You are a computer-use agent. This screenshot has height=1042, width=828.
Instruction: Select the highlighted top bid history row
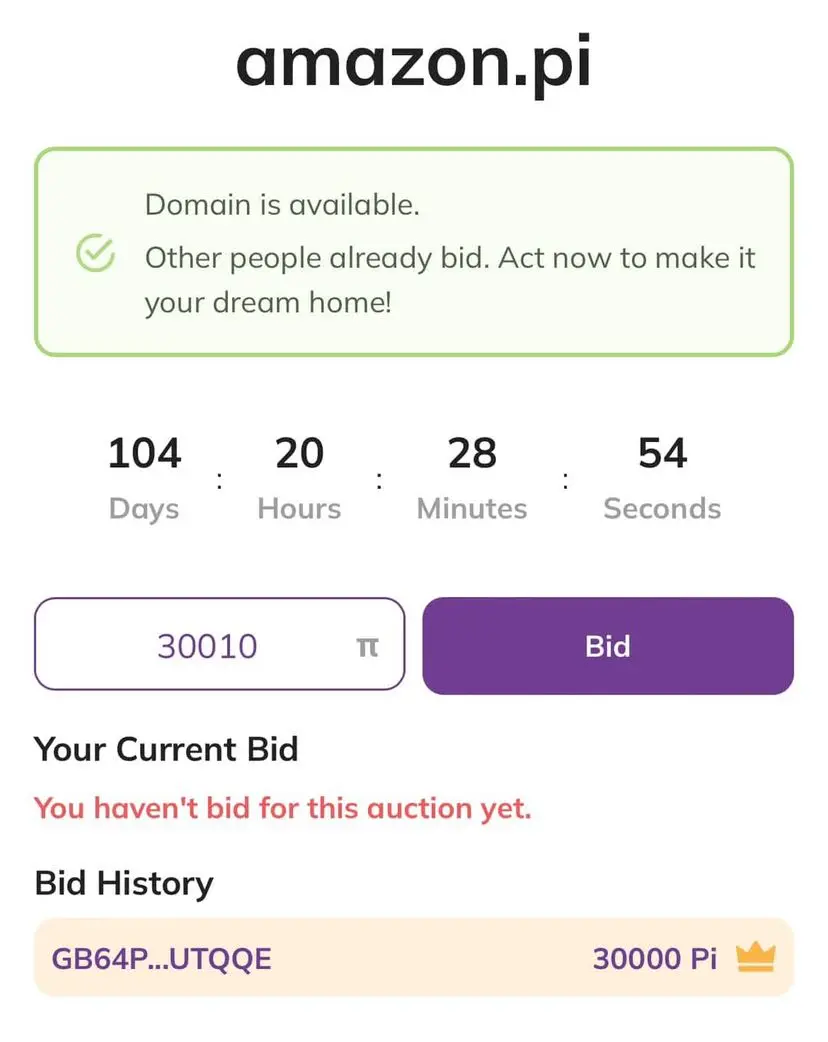click(x=414, y=958)
